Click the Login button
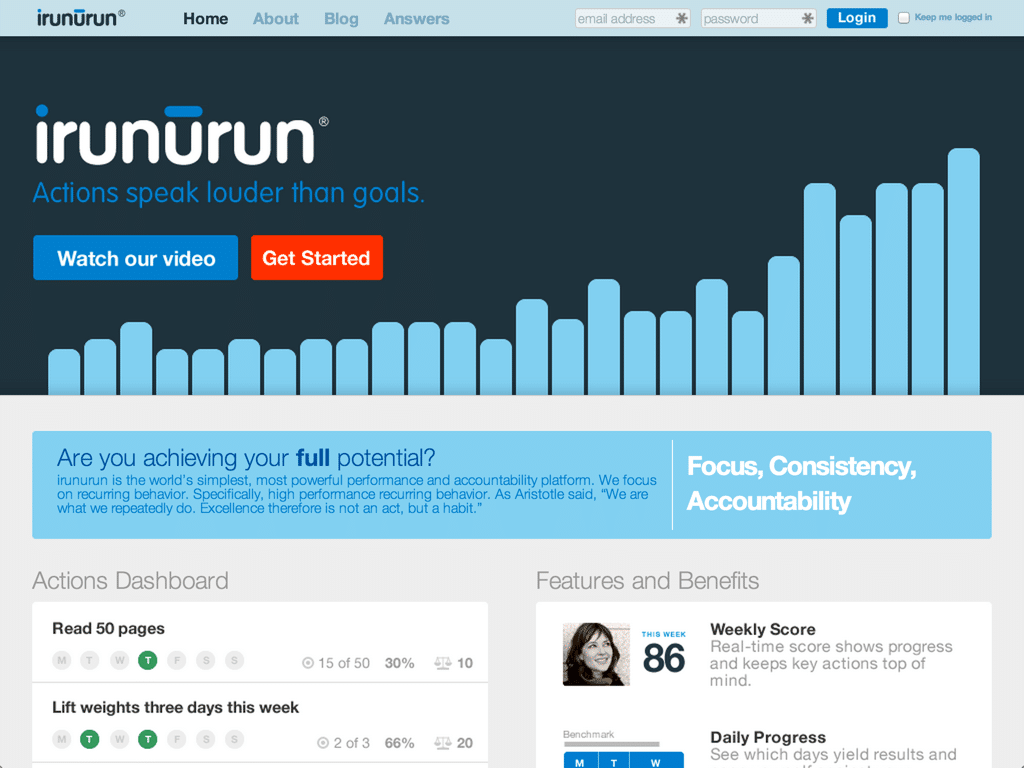Screen dimensions: 1024x768 coord(856,18)
